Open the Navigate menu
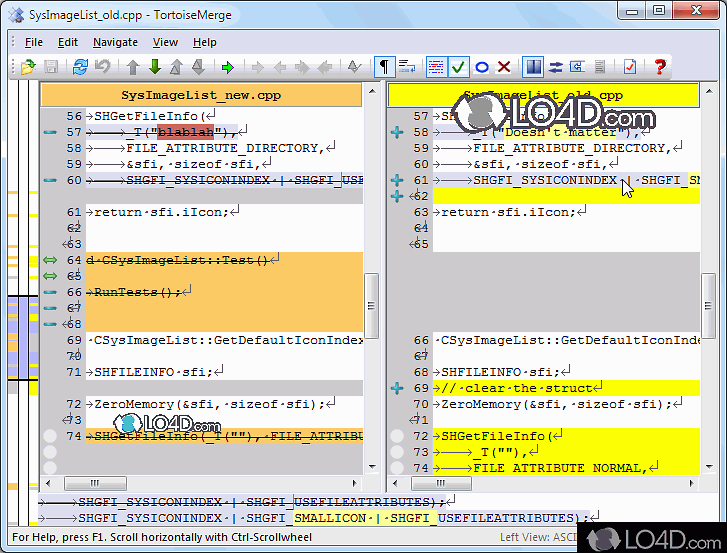The image size is (727, 553). tap(115, 42)
